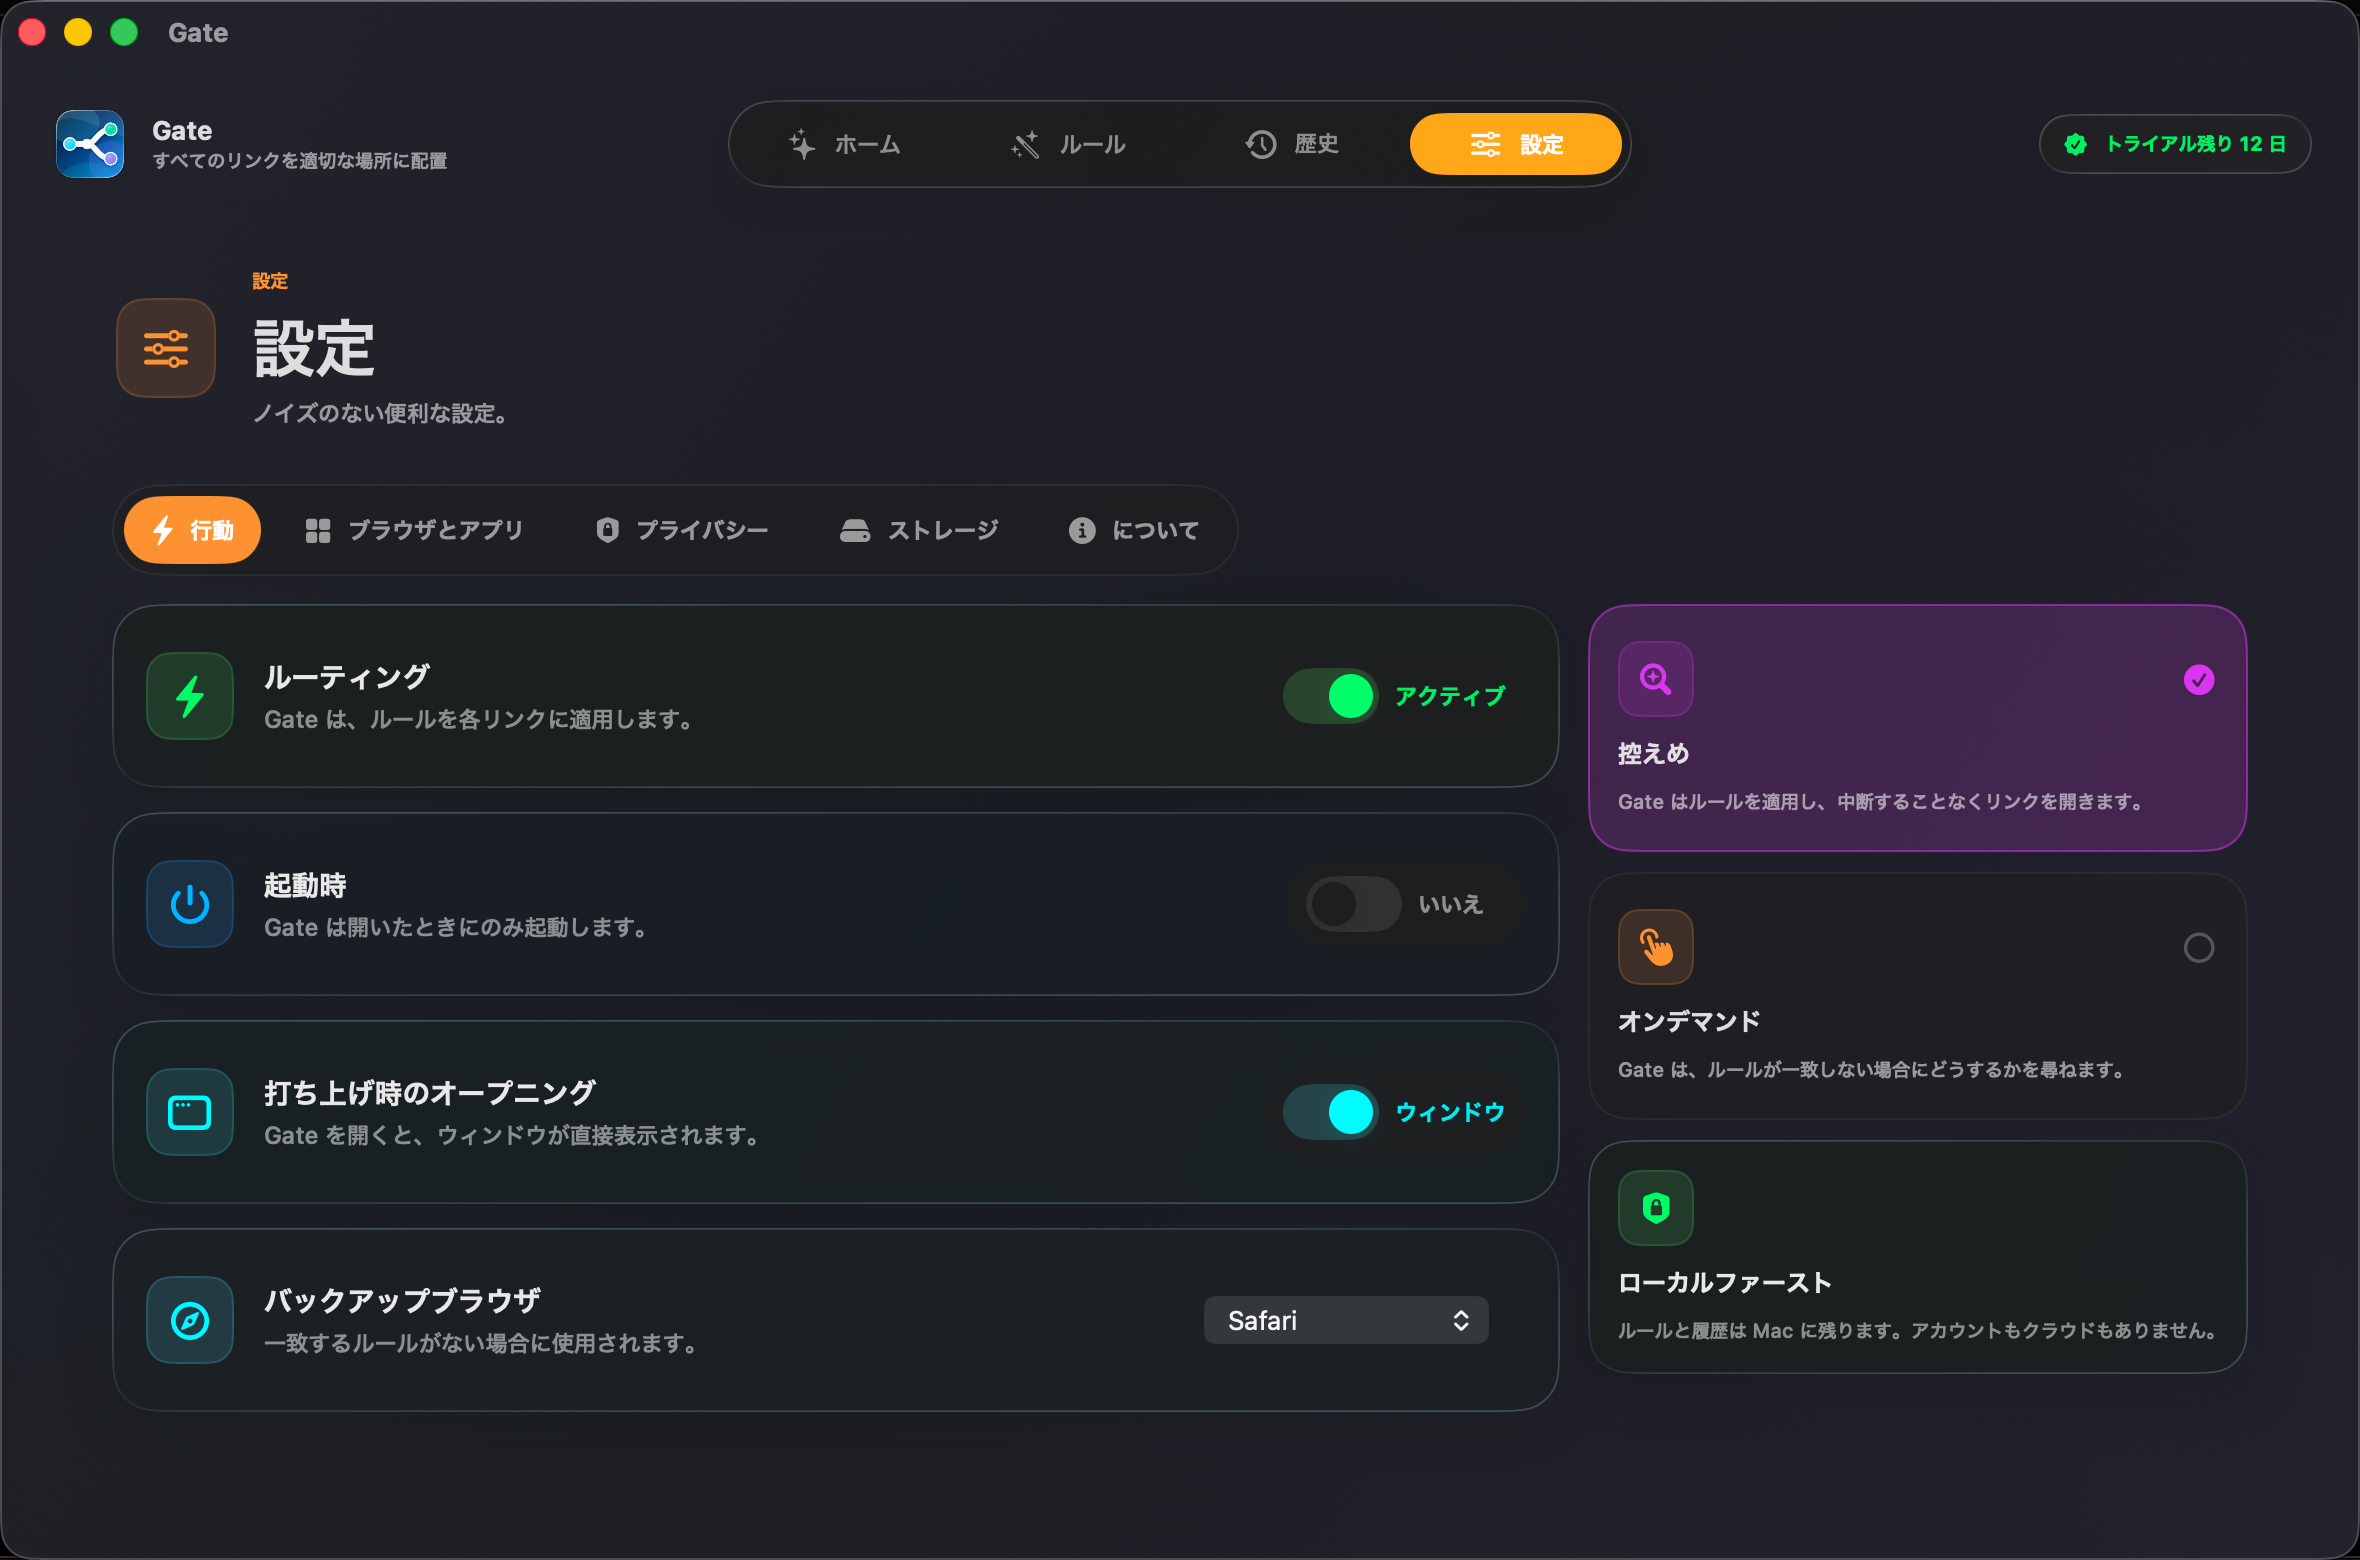Open the について sub-tab
This screenshot has height=1560, width=2360.
(1133, 530)
